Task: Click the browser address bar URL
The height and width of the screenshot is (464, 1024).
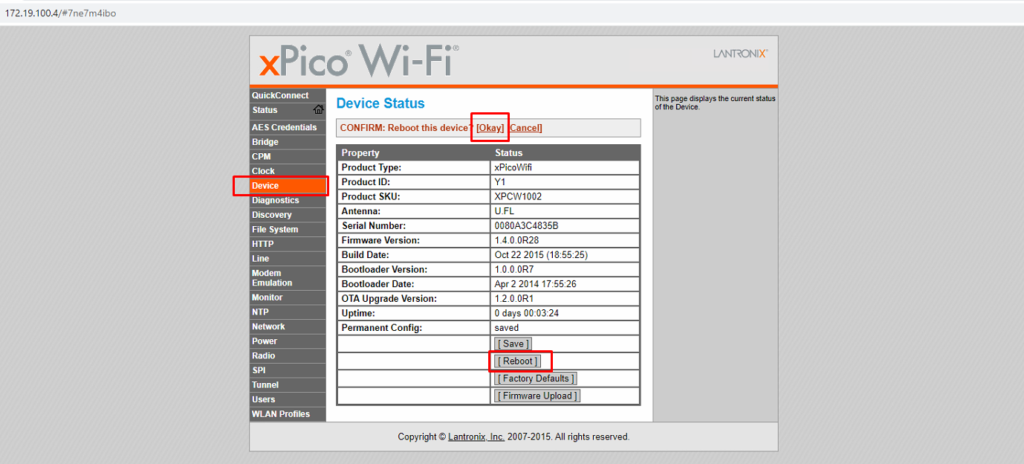Action: tap(60, 13)
